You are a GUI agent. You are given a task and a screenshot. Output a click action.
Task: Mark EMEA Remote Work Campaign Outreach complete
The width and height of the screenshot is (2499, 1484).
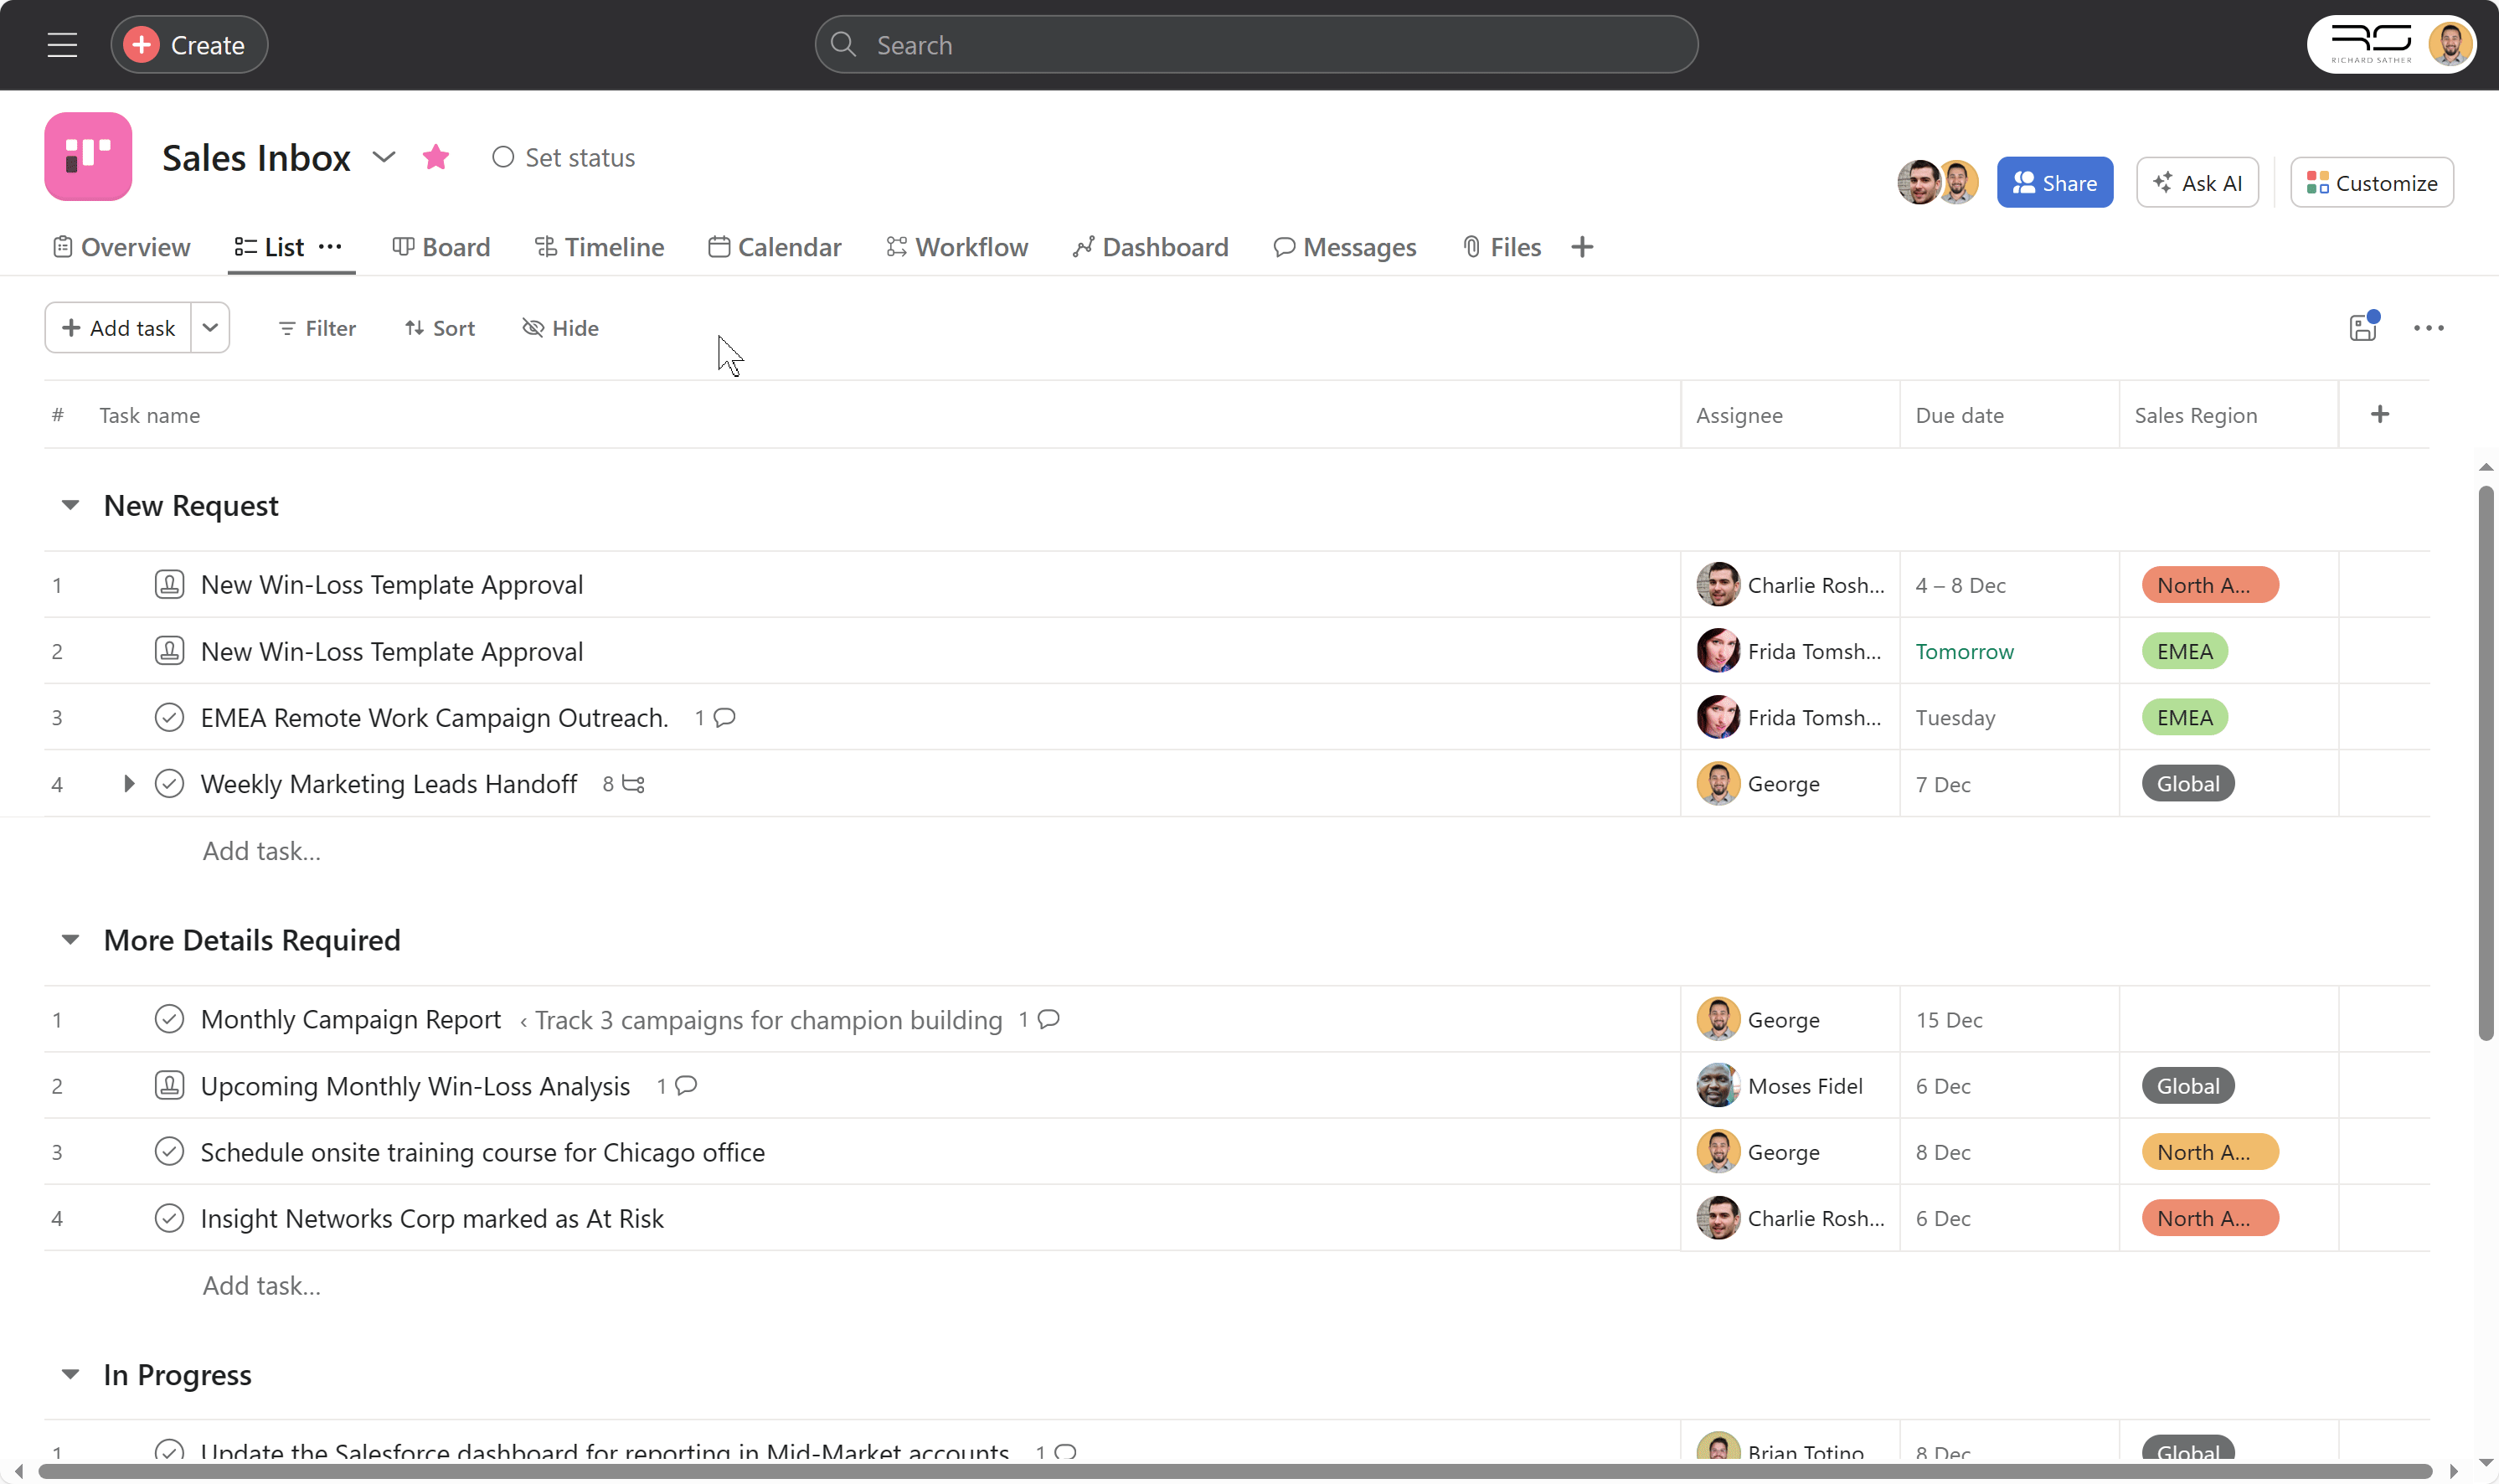coord(169,717)
